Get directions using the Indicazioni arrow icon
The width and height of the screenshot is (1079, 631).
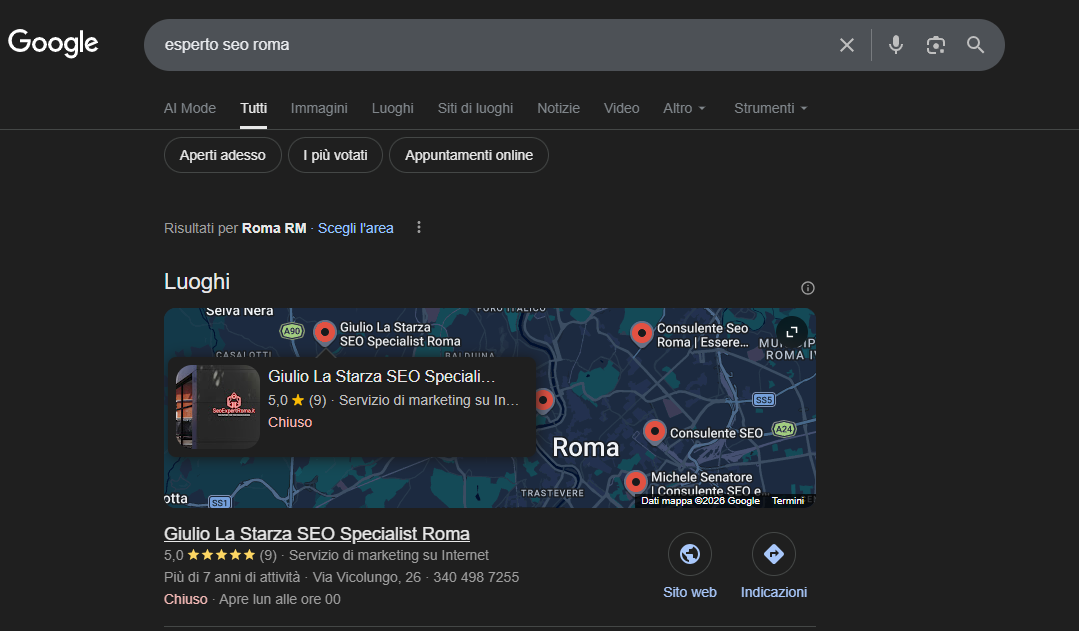tap(773, 554)
